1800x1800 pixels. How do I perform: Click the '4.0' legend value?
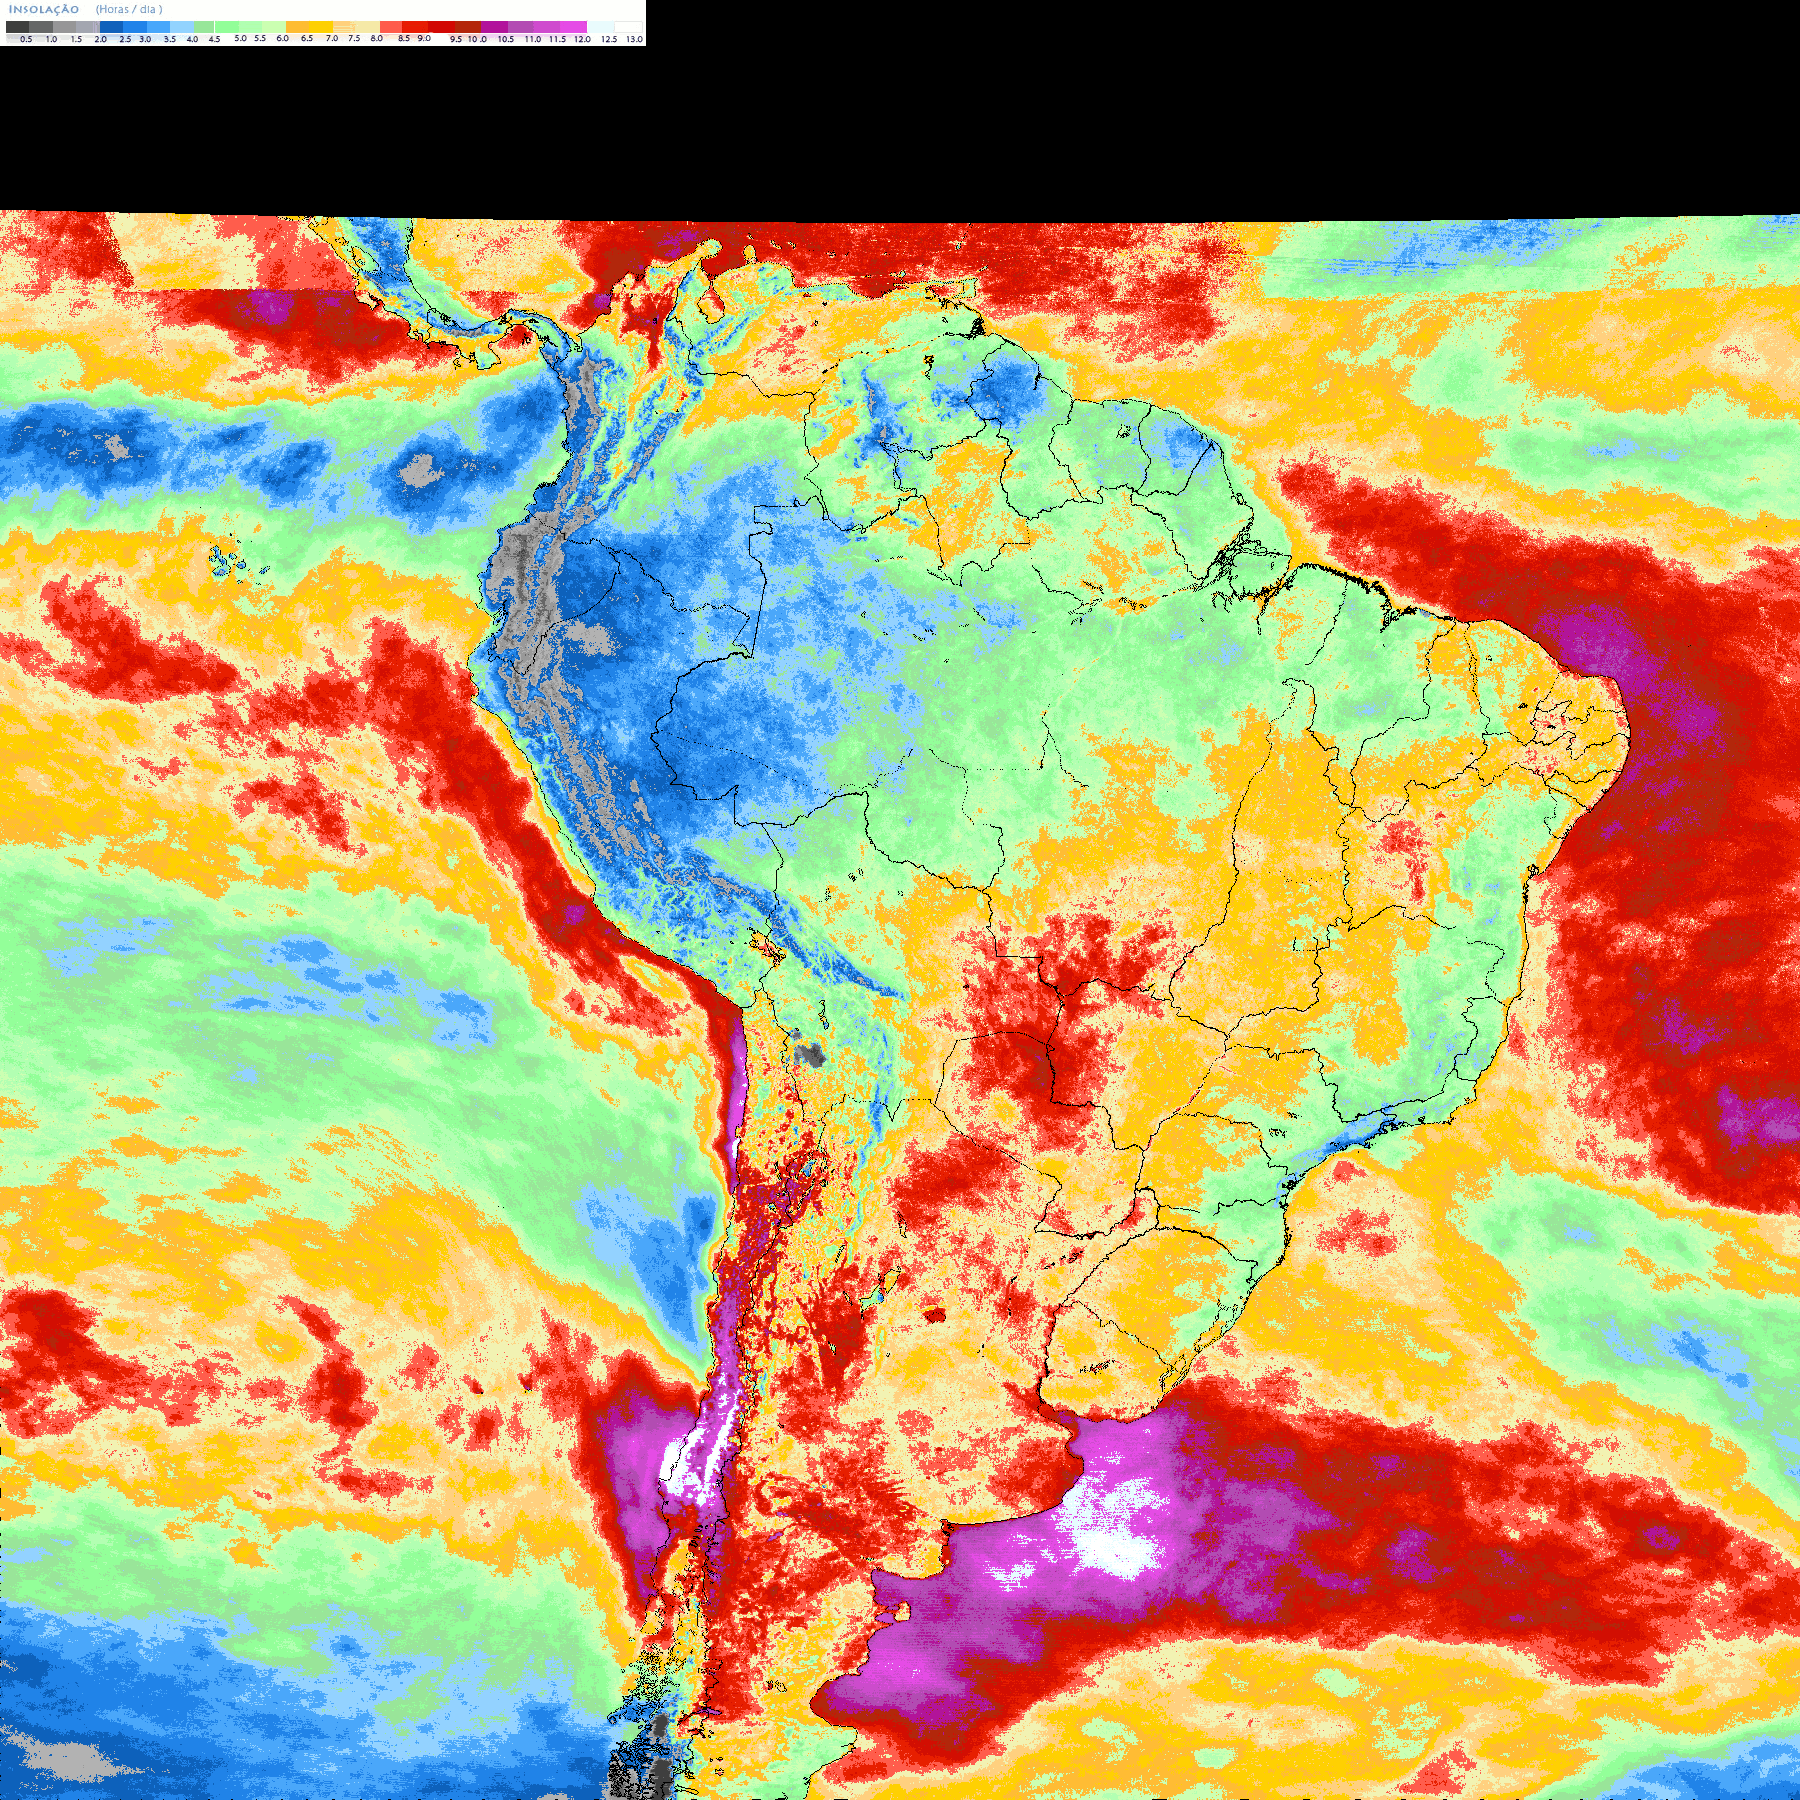(x=192, y=39)
